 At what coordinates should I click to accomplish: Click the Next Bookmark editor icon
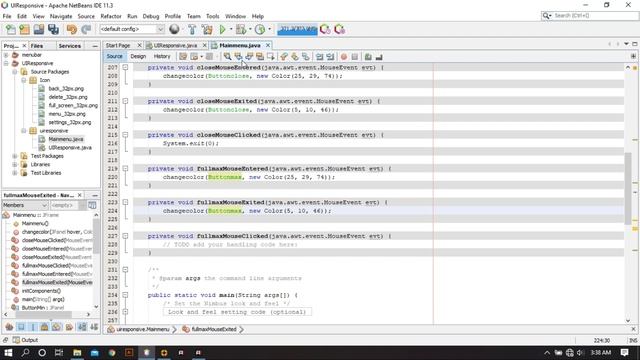point(295,57)
